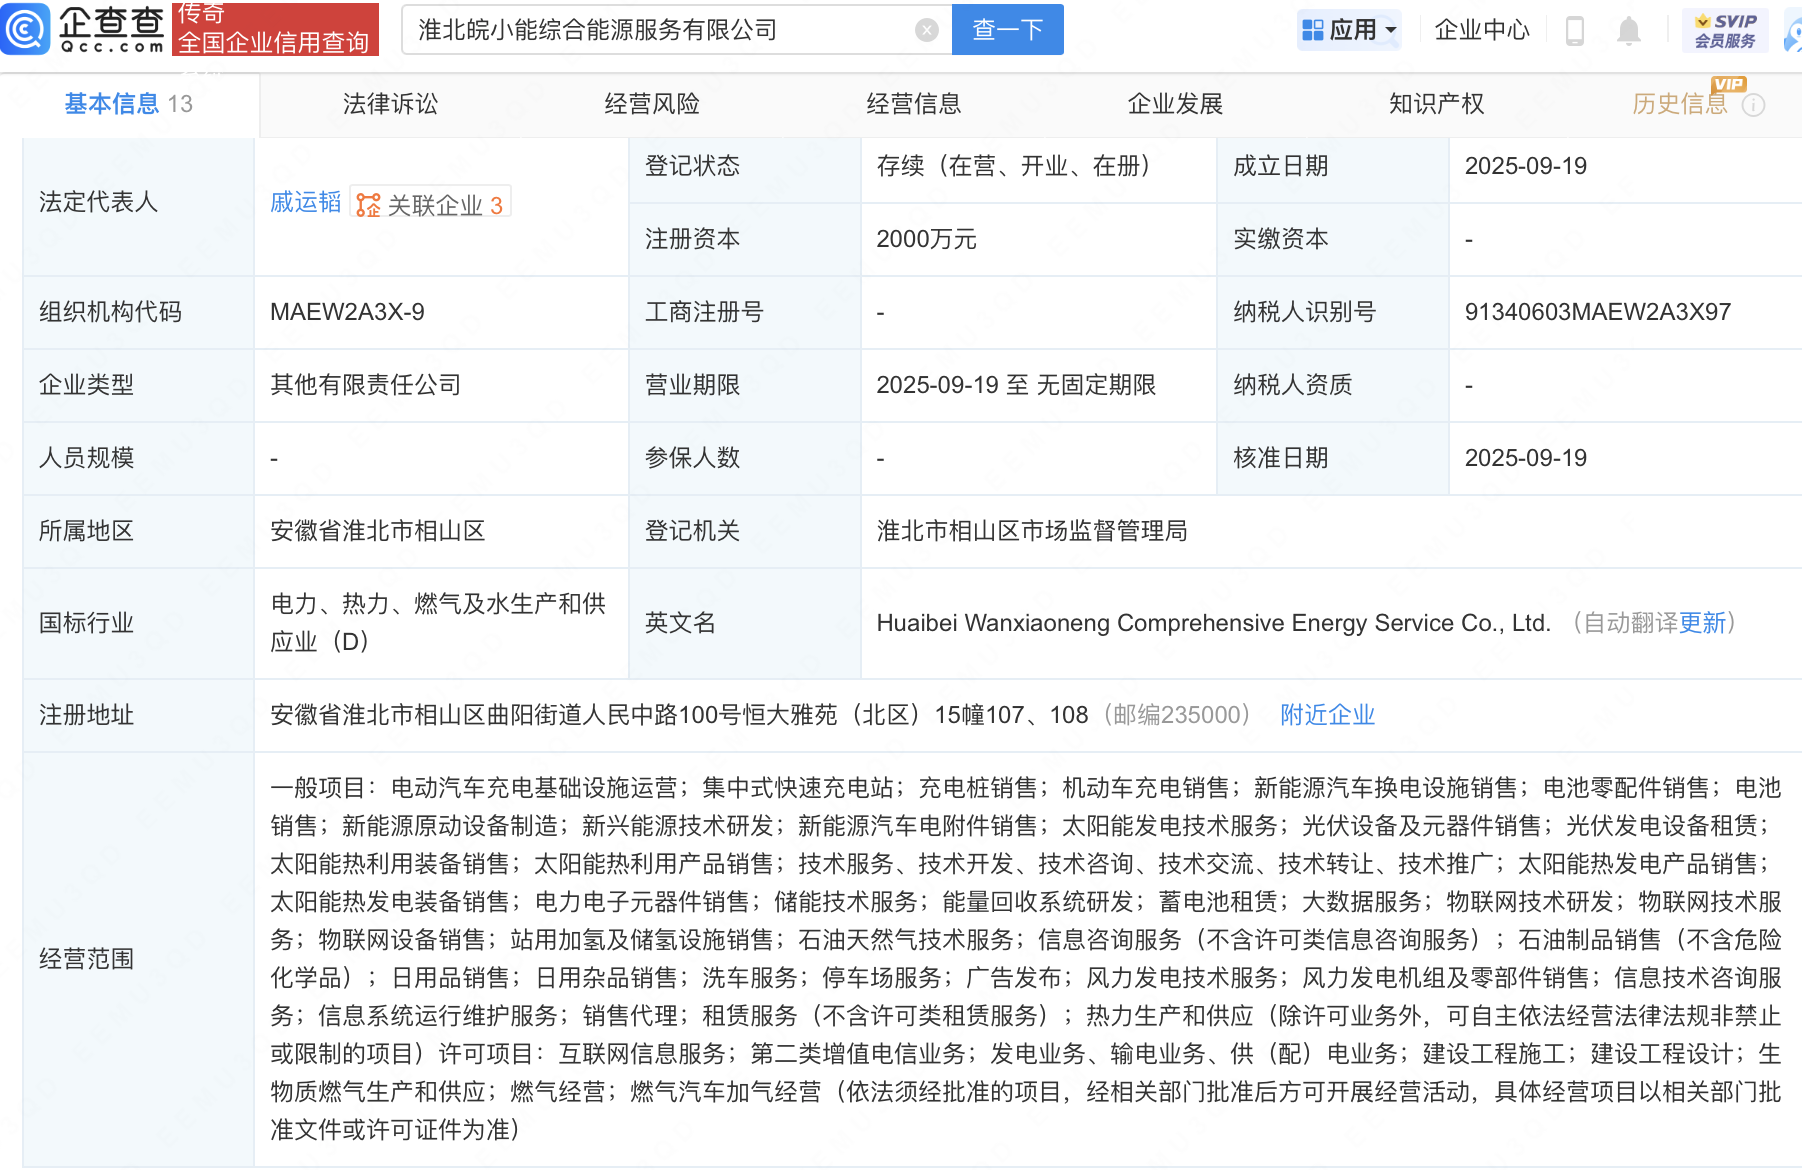Expand the 应用 dropdown menu

(x=1349, y=30)
